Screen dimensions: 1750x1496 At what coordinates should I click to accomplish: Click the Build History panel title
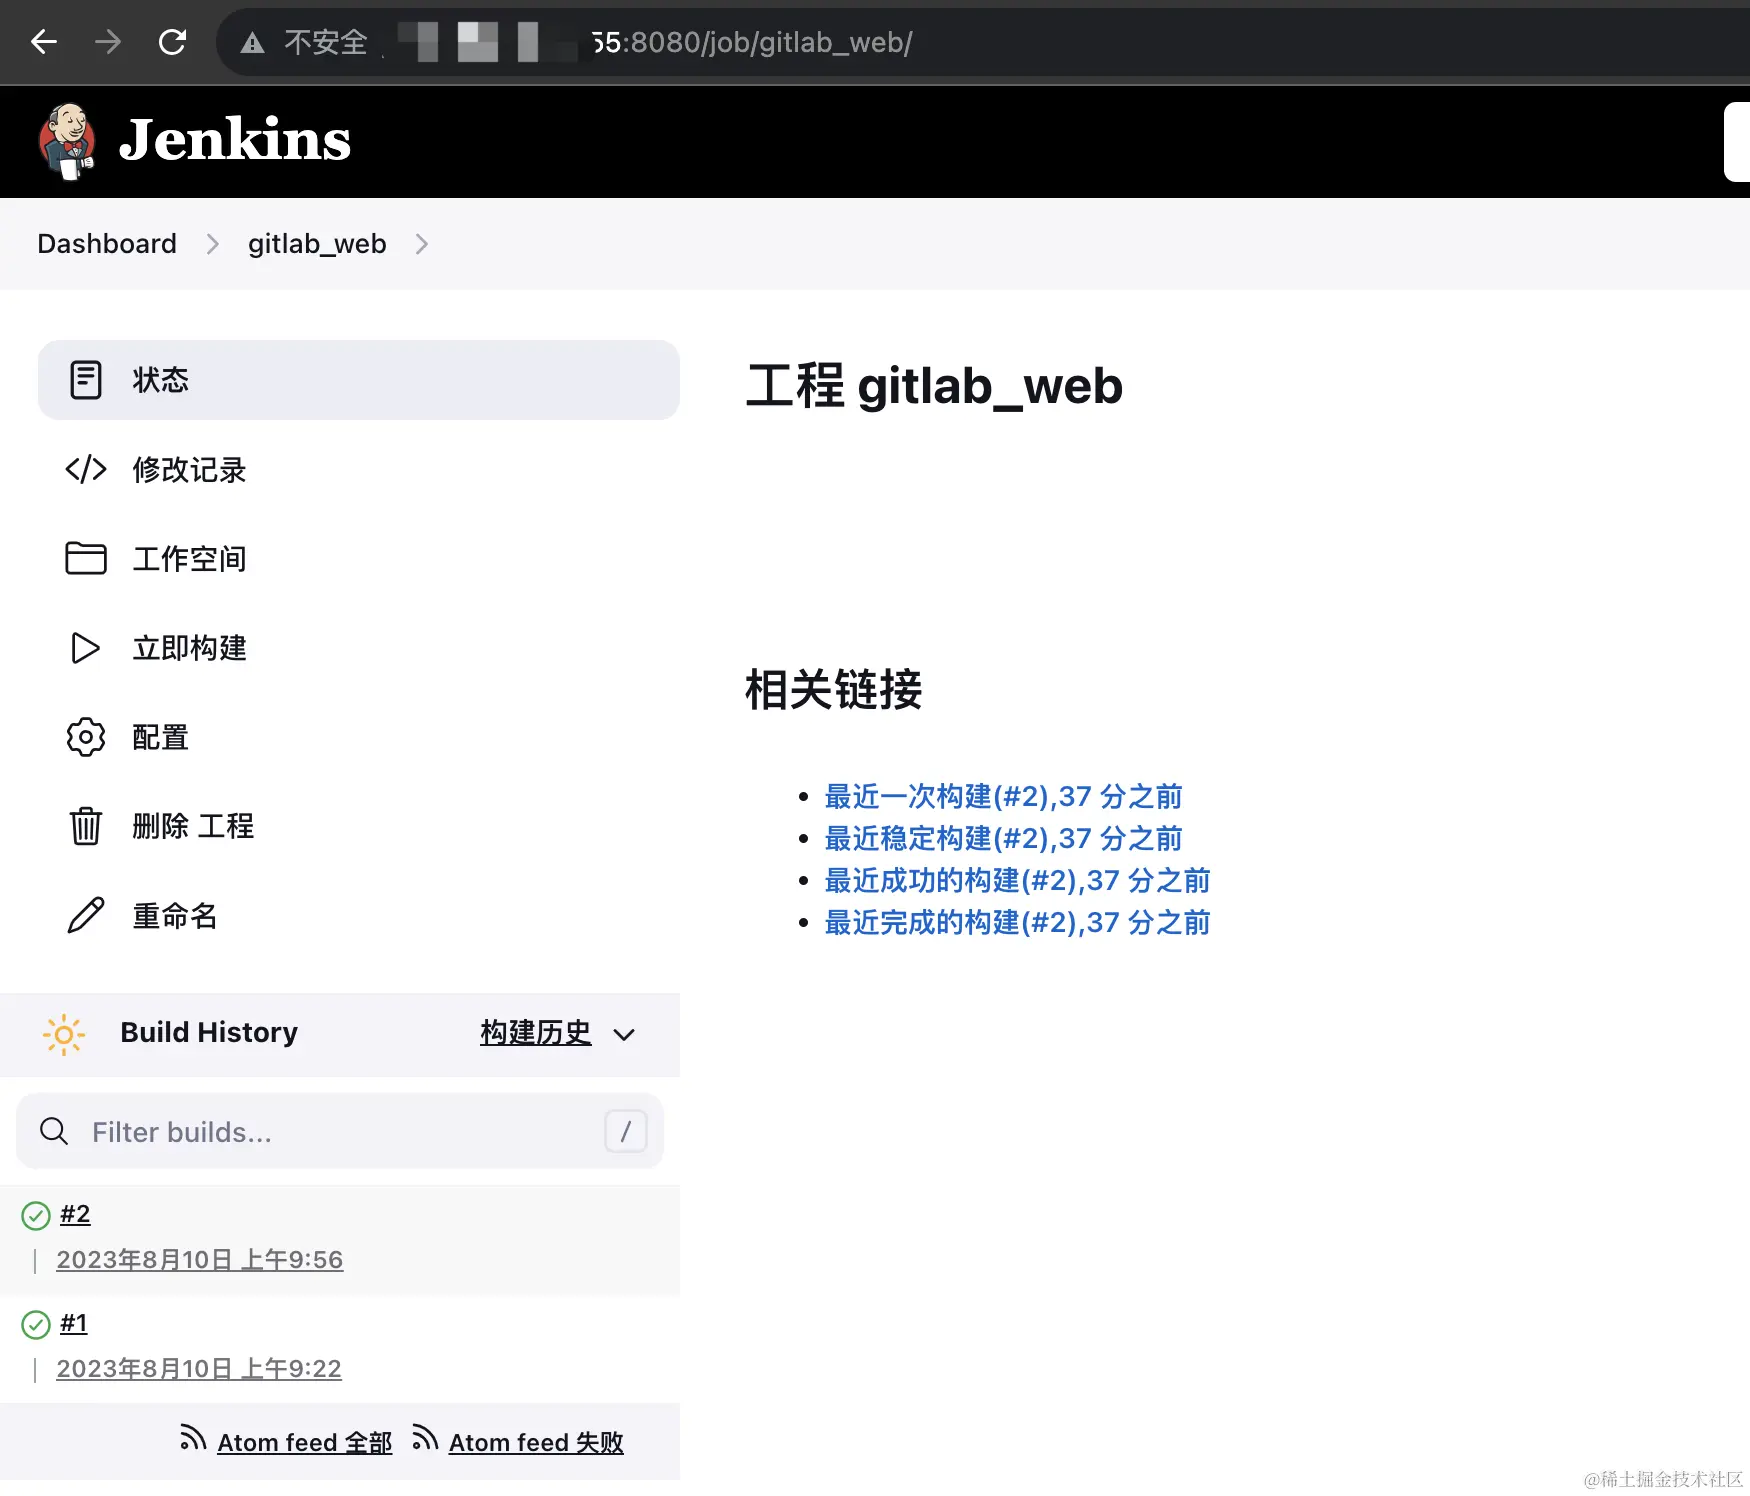209,1033
